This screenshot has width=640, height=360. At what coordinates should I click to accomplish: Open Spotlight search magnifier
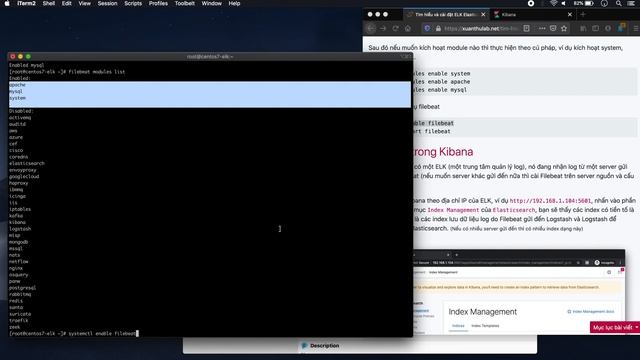[x=619, y=3]
